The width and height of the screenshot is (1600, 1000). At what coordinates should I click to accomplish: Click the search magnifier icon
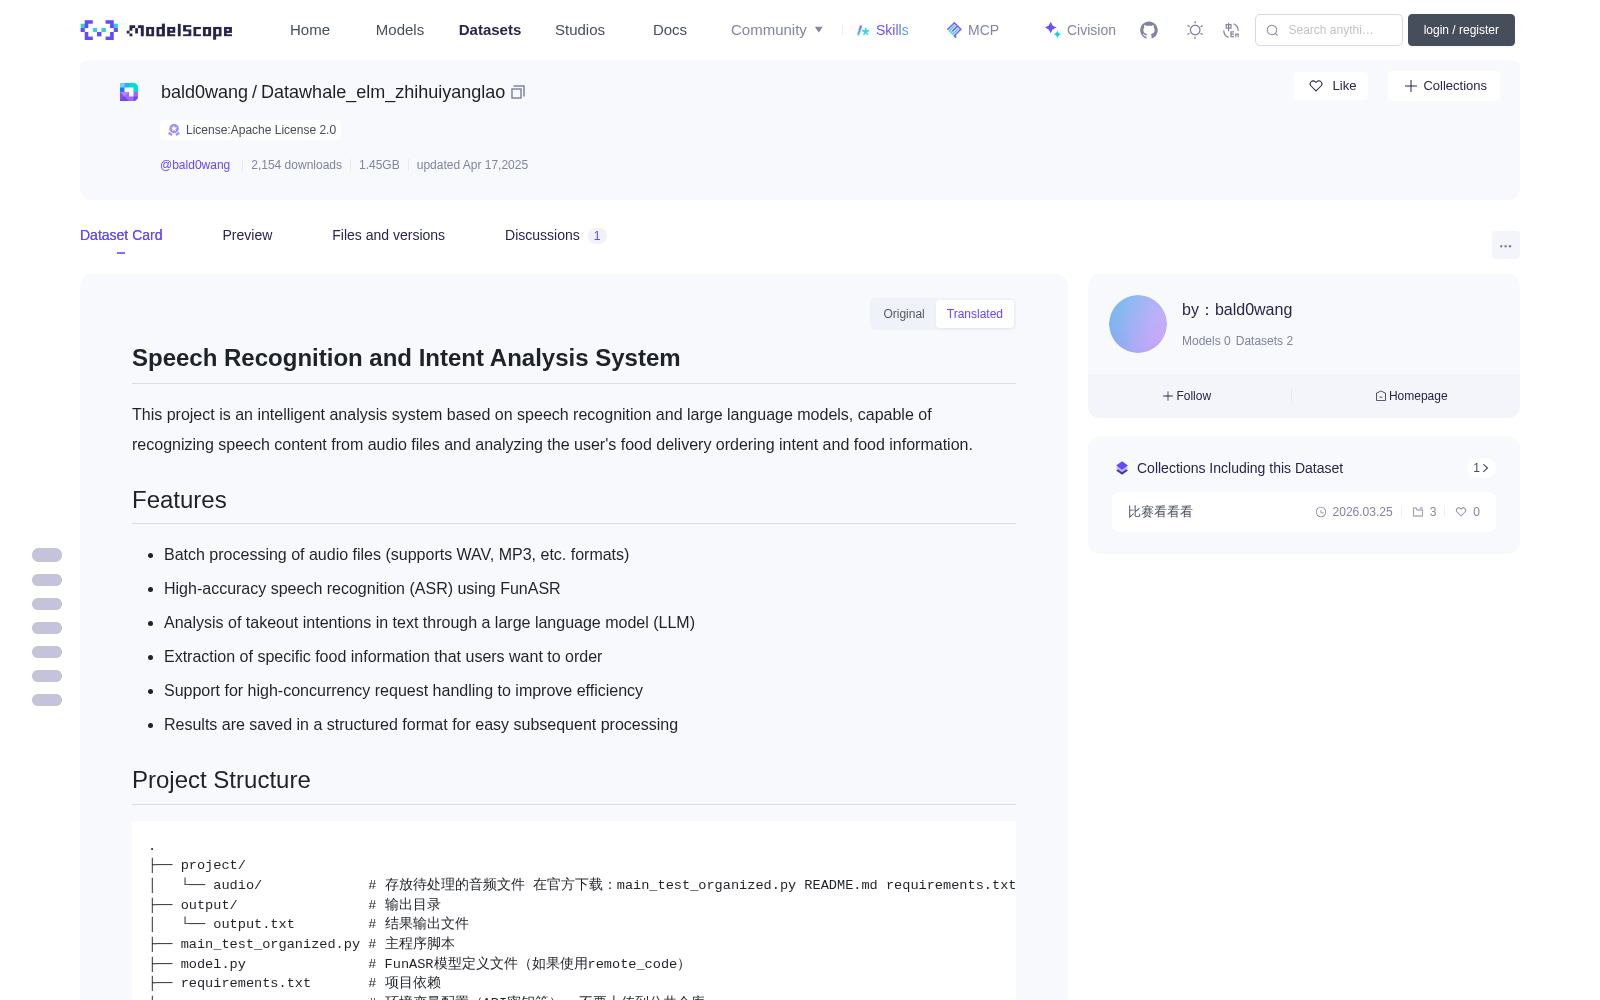click(1273, 30)
